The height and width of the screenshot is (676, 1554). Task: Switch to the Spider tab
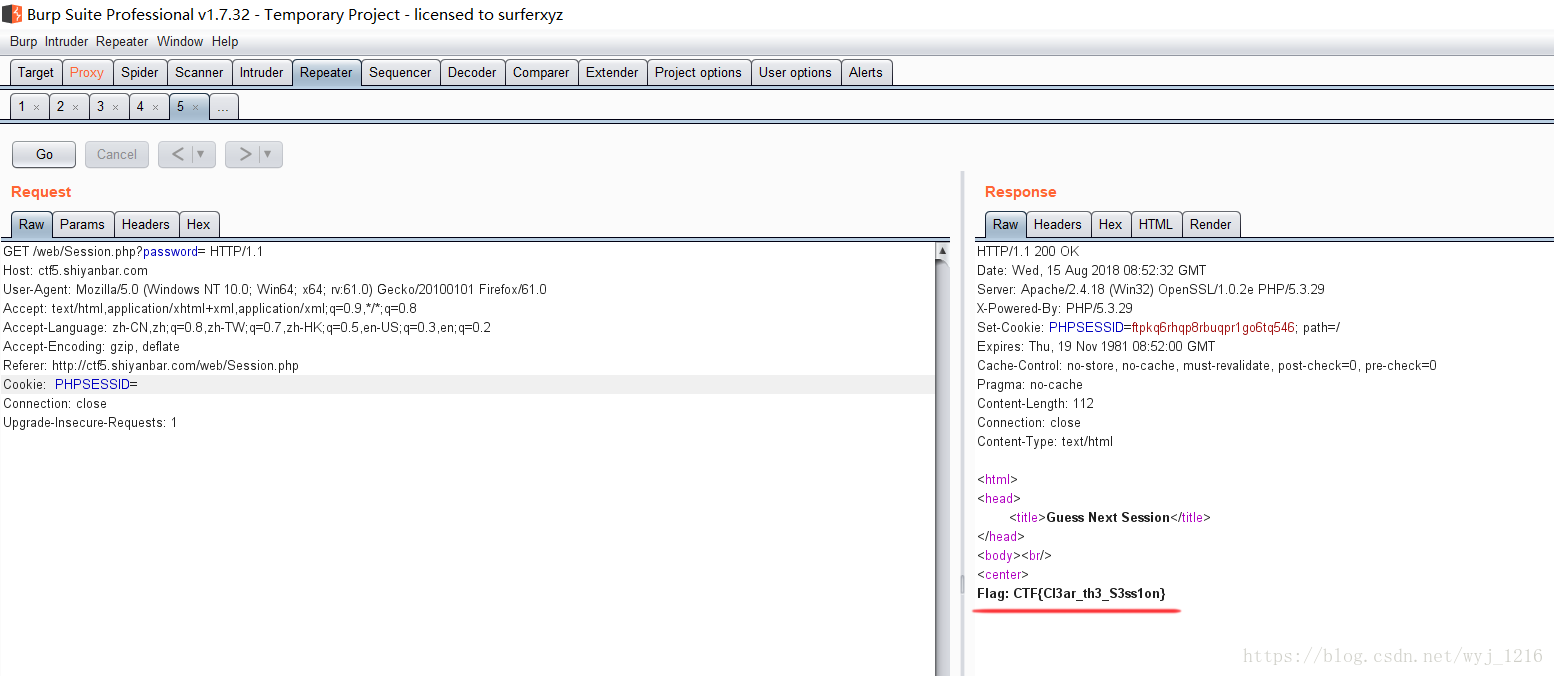click(140, 72)
